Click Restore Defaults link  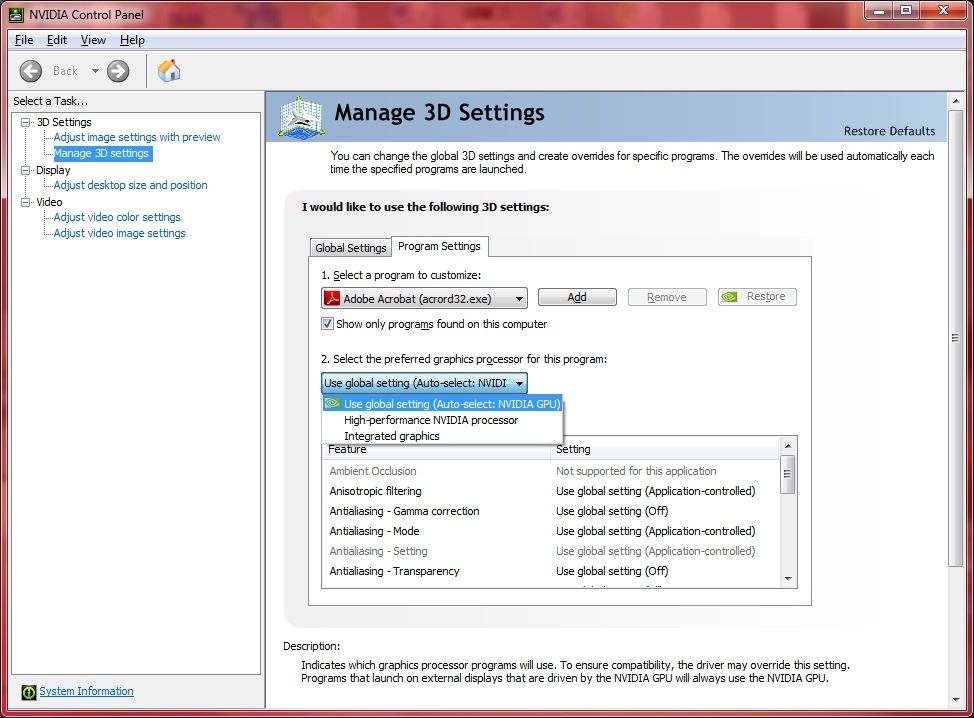890,131
